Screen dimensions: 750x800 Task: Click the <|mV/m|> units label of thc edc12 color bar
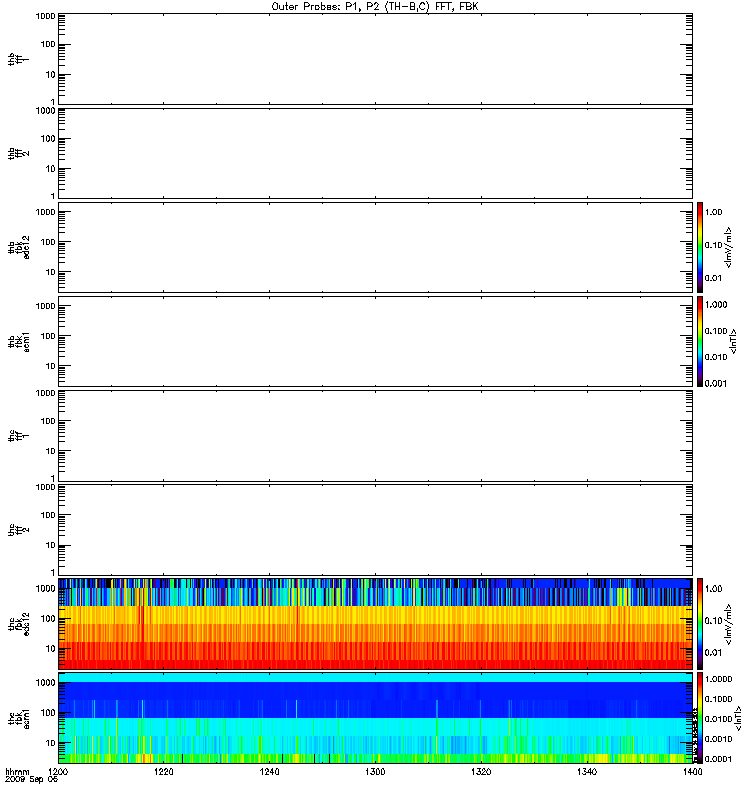[729, 623]
